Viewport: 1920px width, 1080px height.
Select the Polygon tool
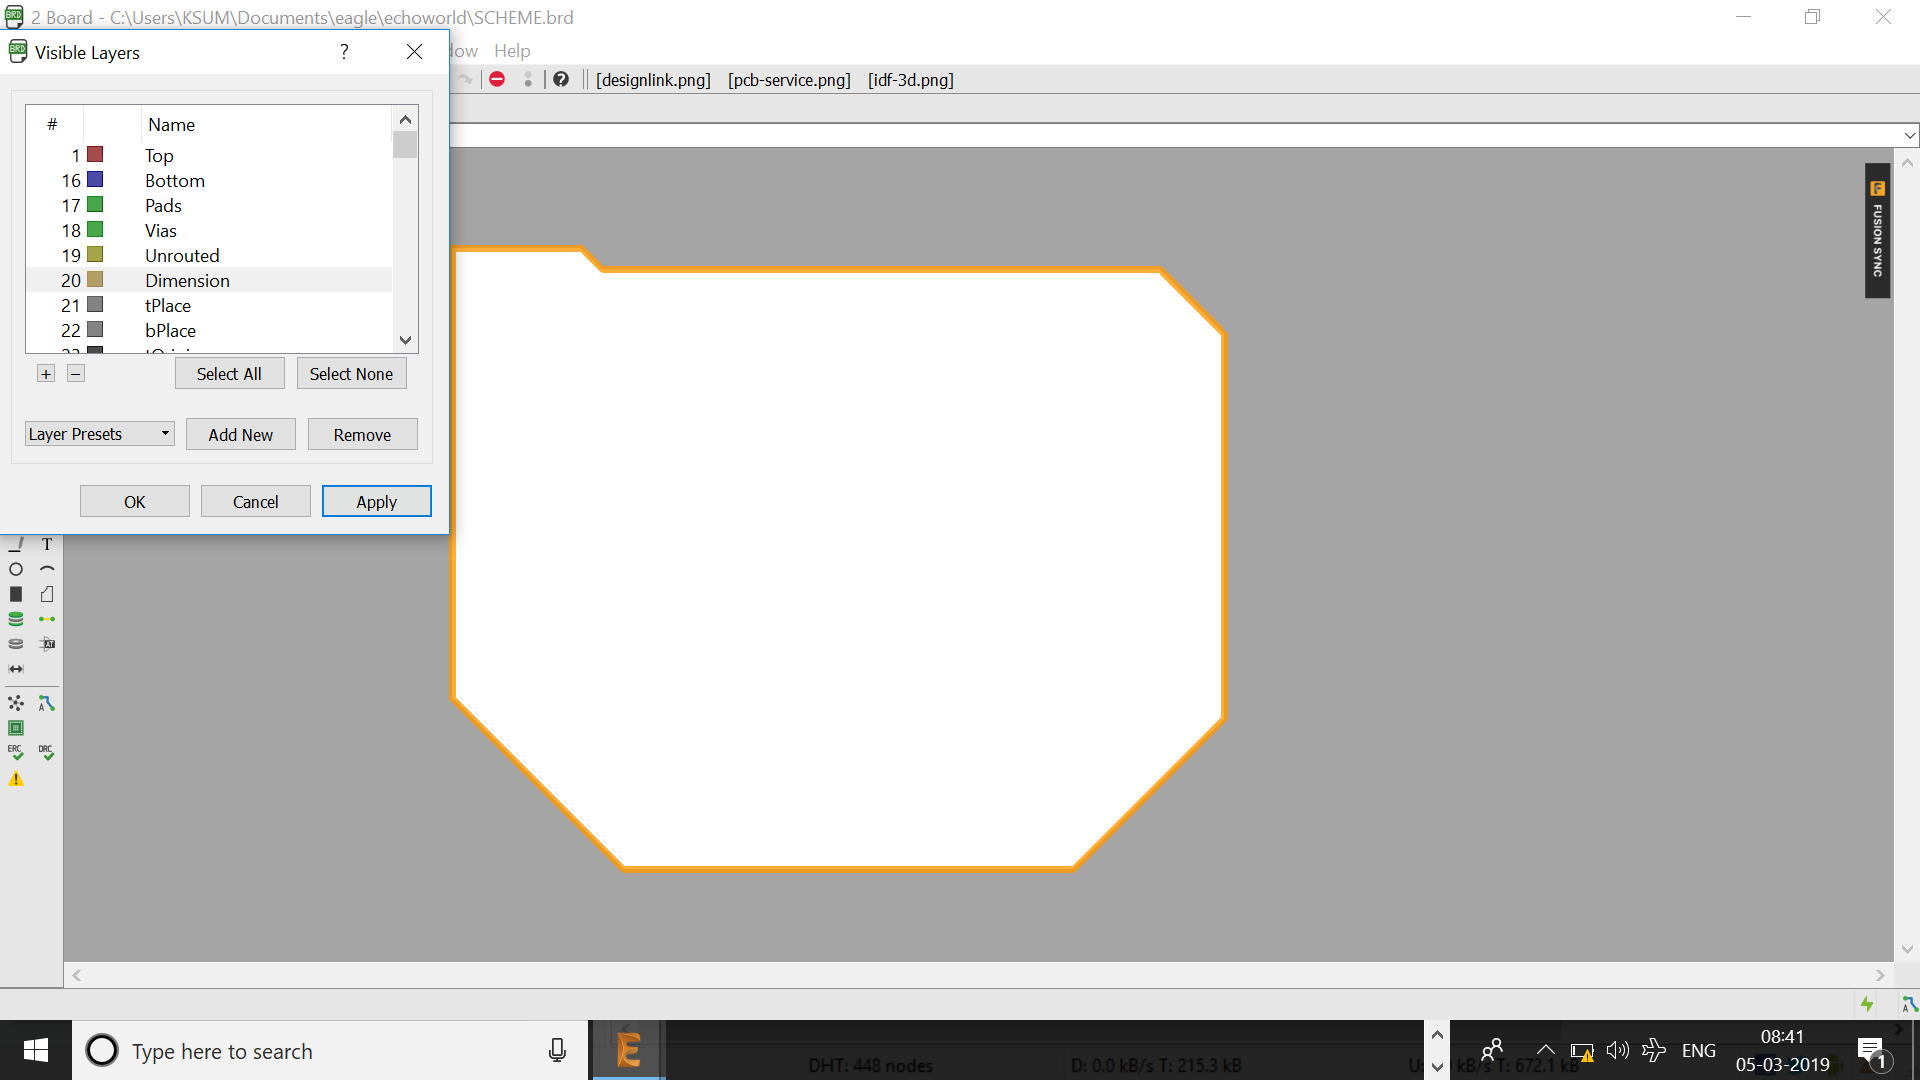click(47, 594)
